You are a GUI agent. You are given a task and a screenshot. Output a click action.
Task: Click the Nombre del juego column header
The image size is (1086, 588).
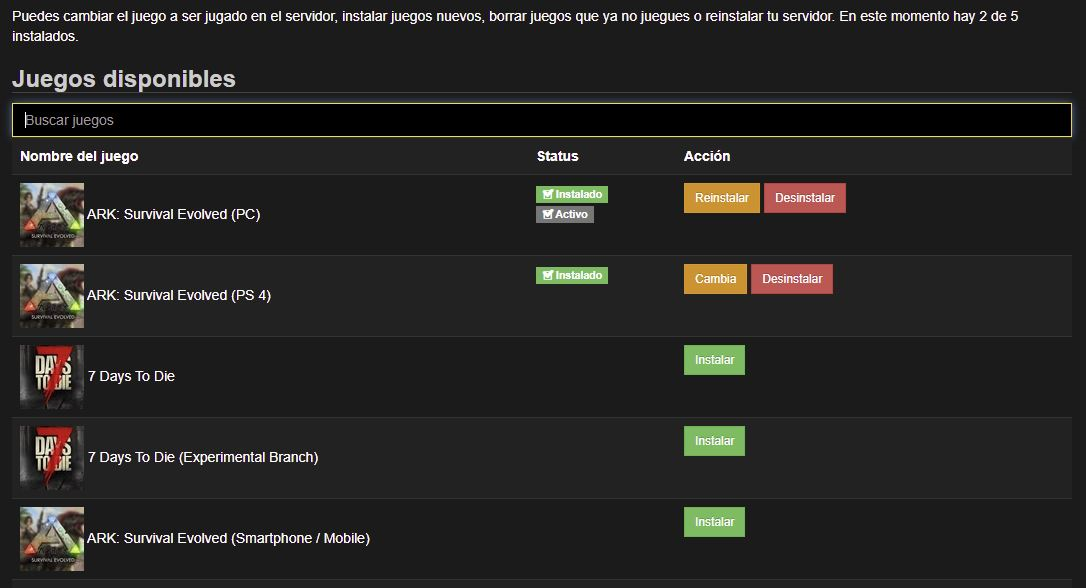pyautogui.click(x=79, y=157)
